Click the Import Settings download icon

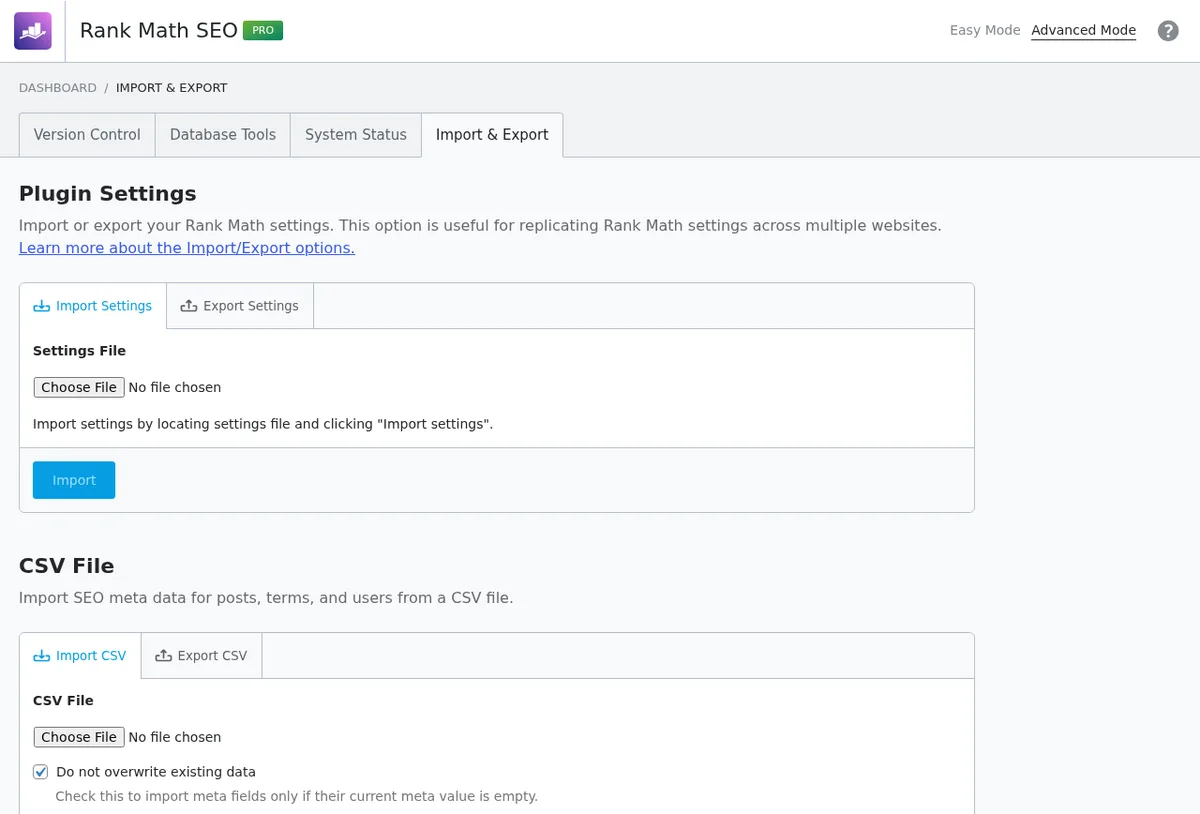(42, 306)
